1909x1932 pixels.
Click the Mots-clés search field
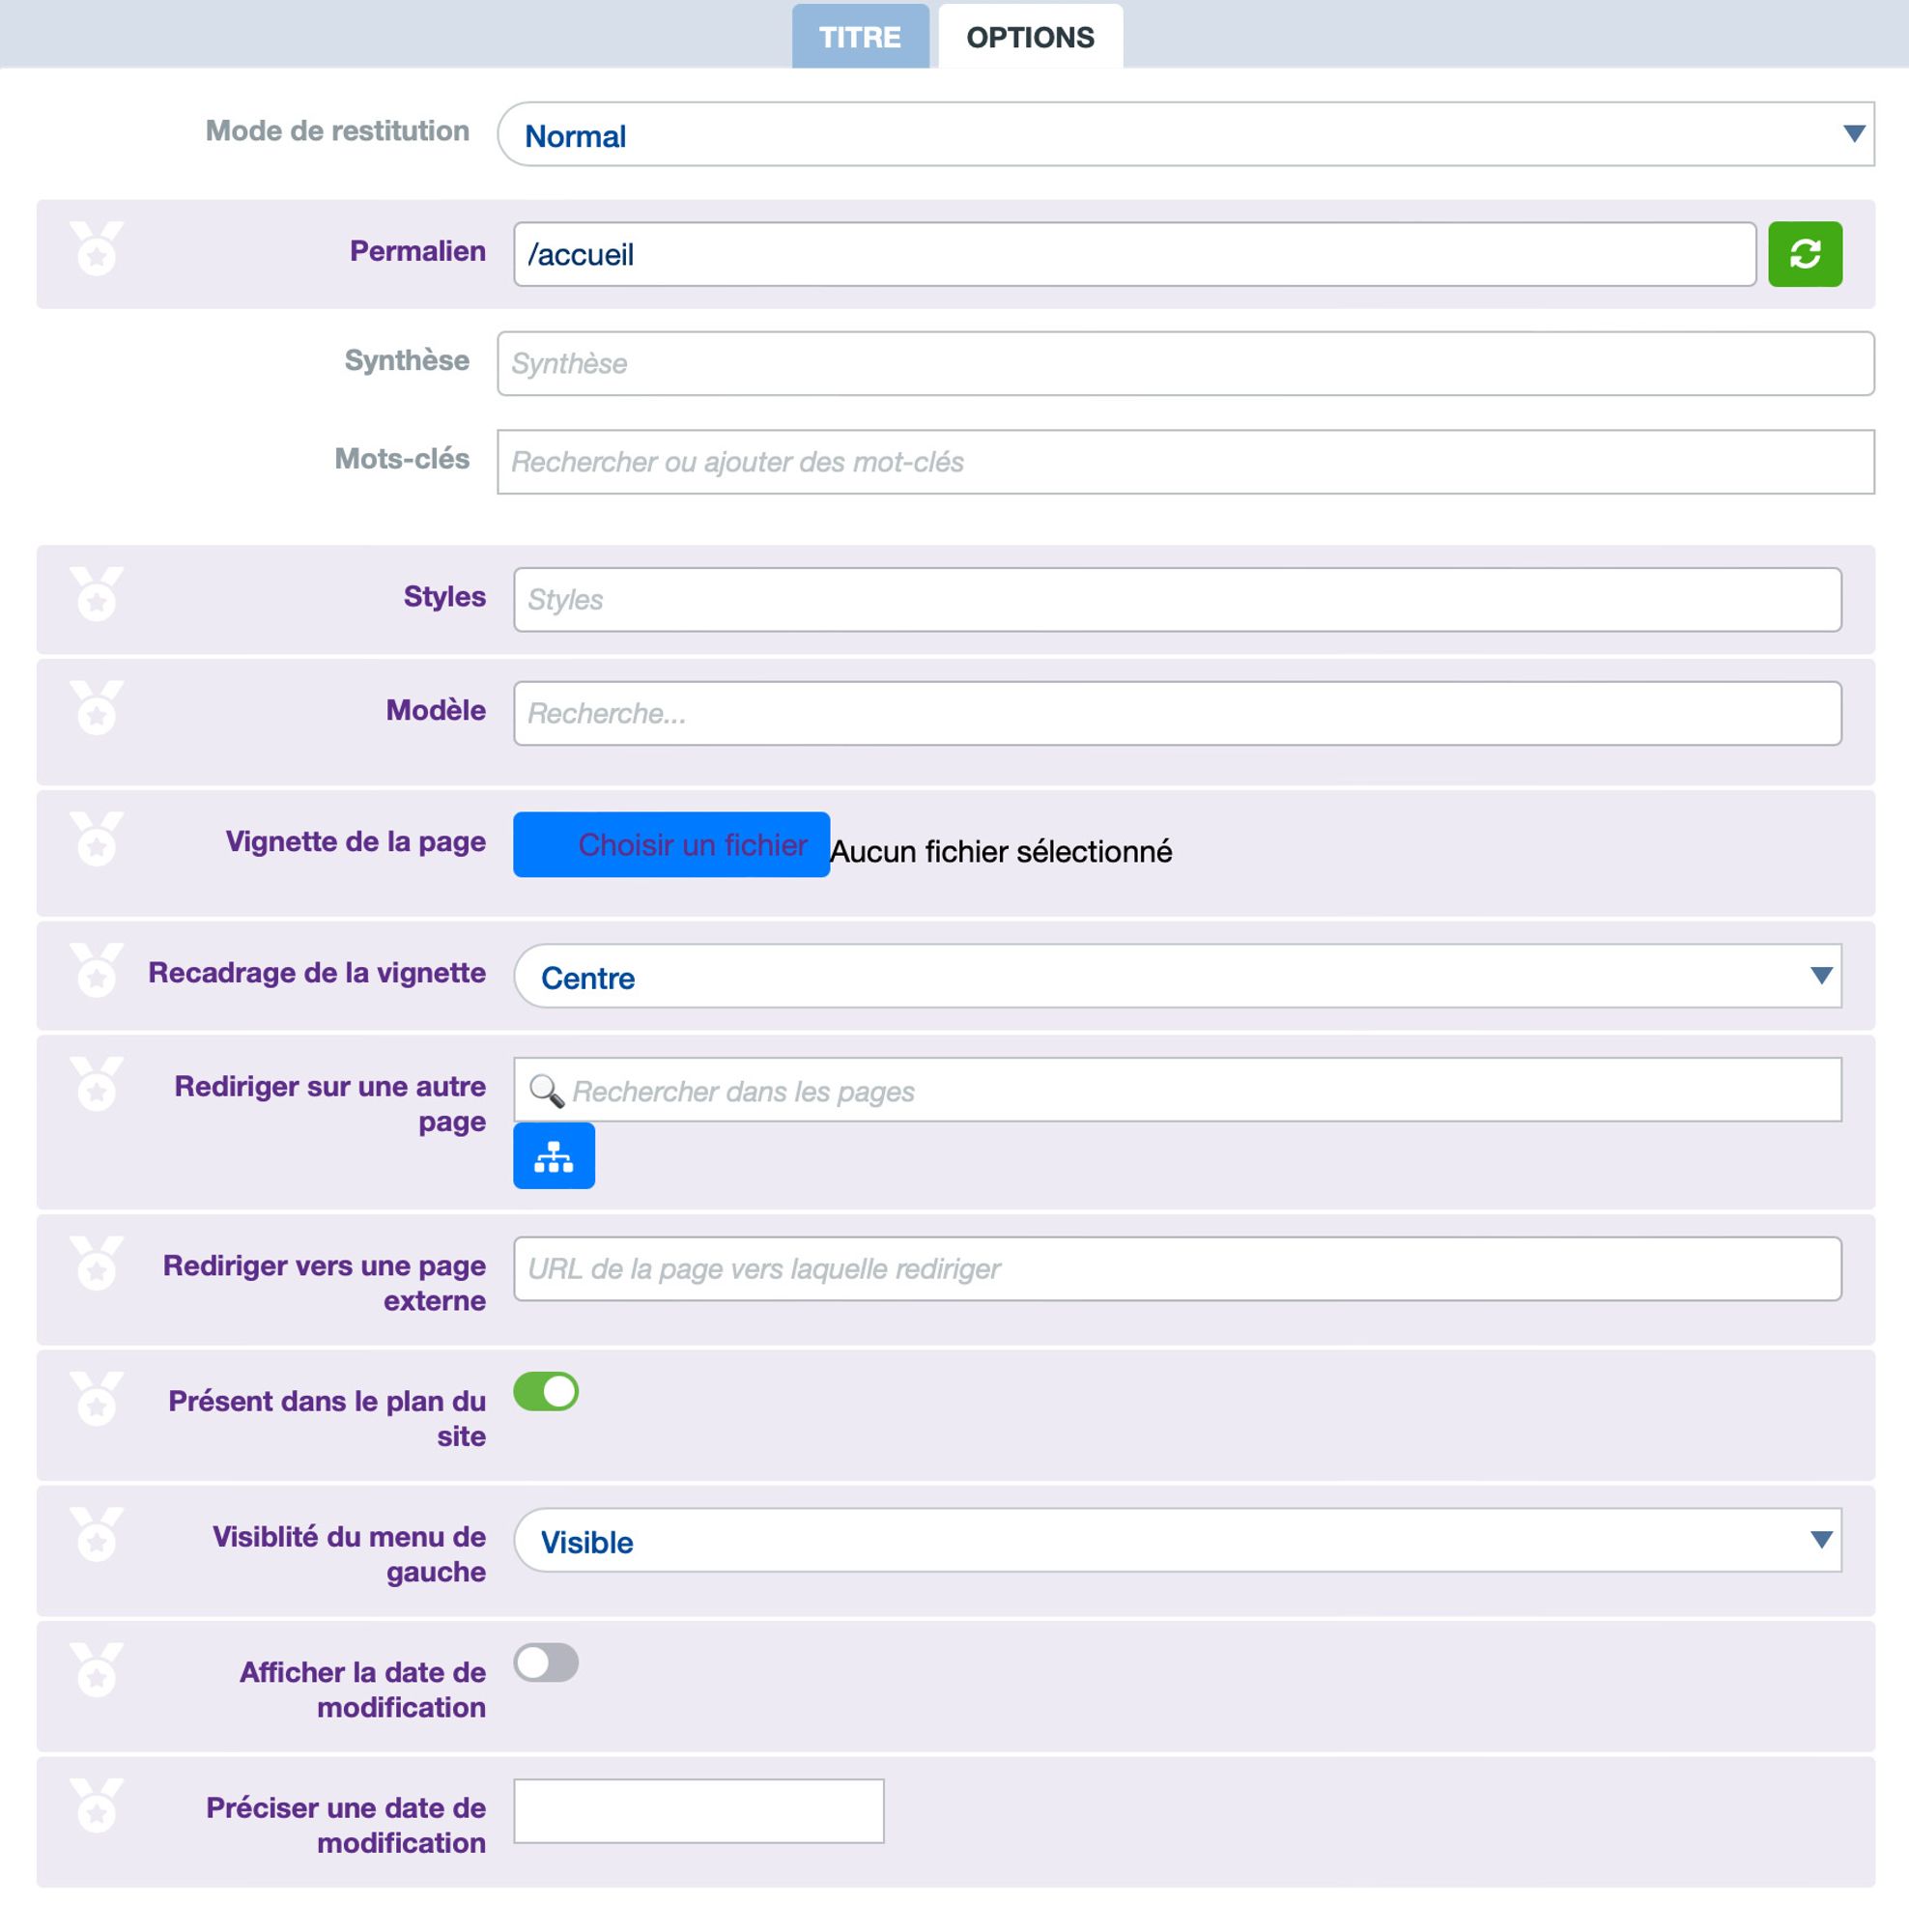[1185, 462]
